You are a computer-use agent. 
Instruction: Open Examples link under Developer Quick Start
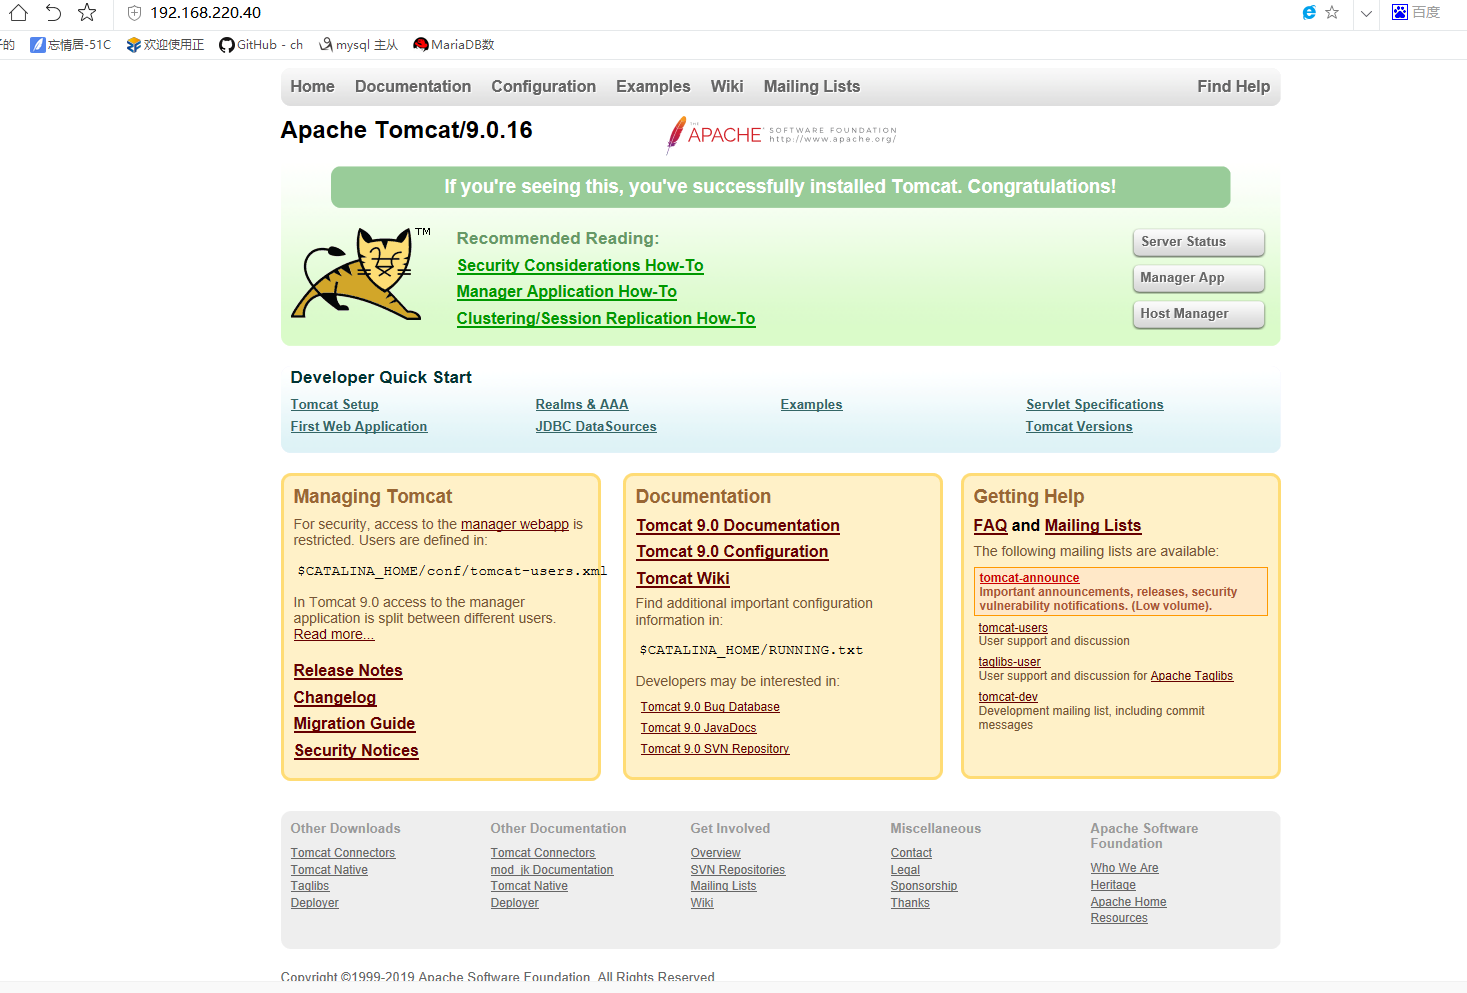coord(812,405)
